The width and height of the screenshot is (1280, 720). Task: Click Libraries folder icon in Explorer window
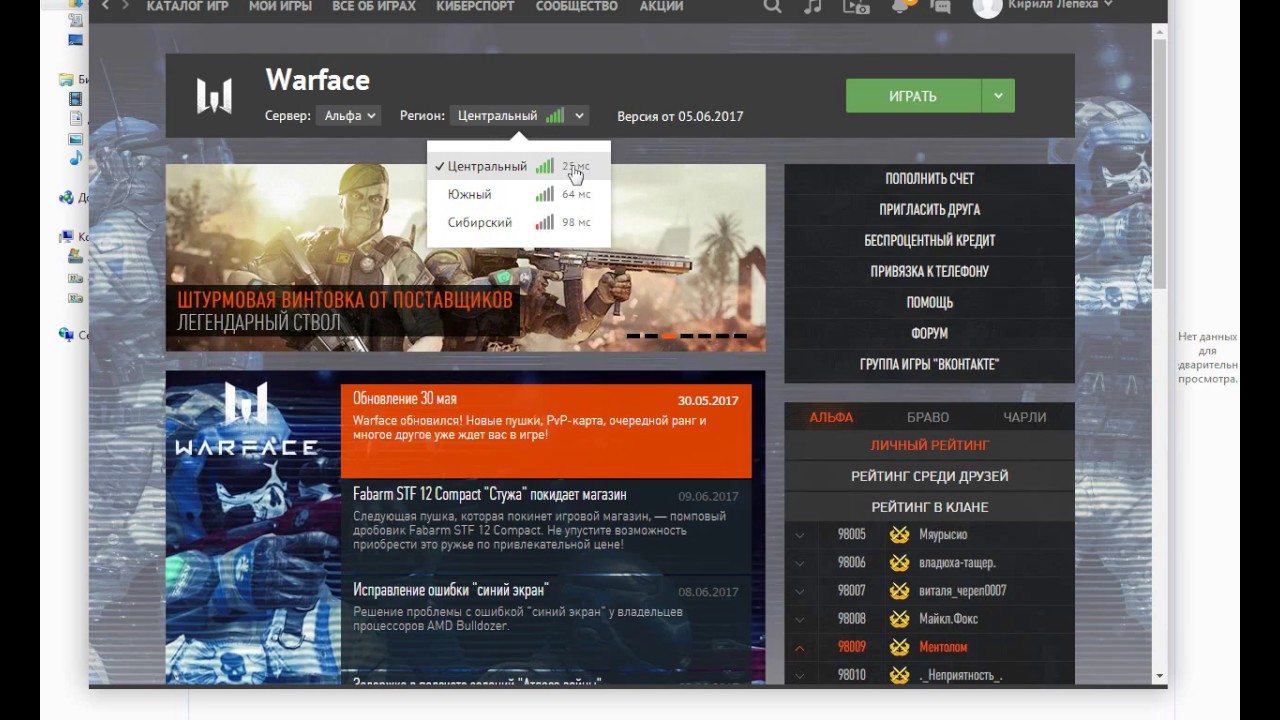(66, 80)
